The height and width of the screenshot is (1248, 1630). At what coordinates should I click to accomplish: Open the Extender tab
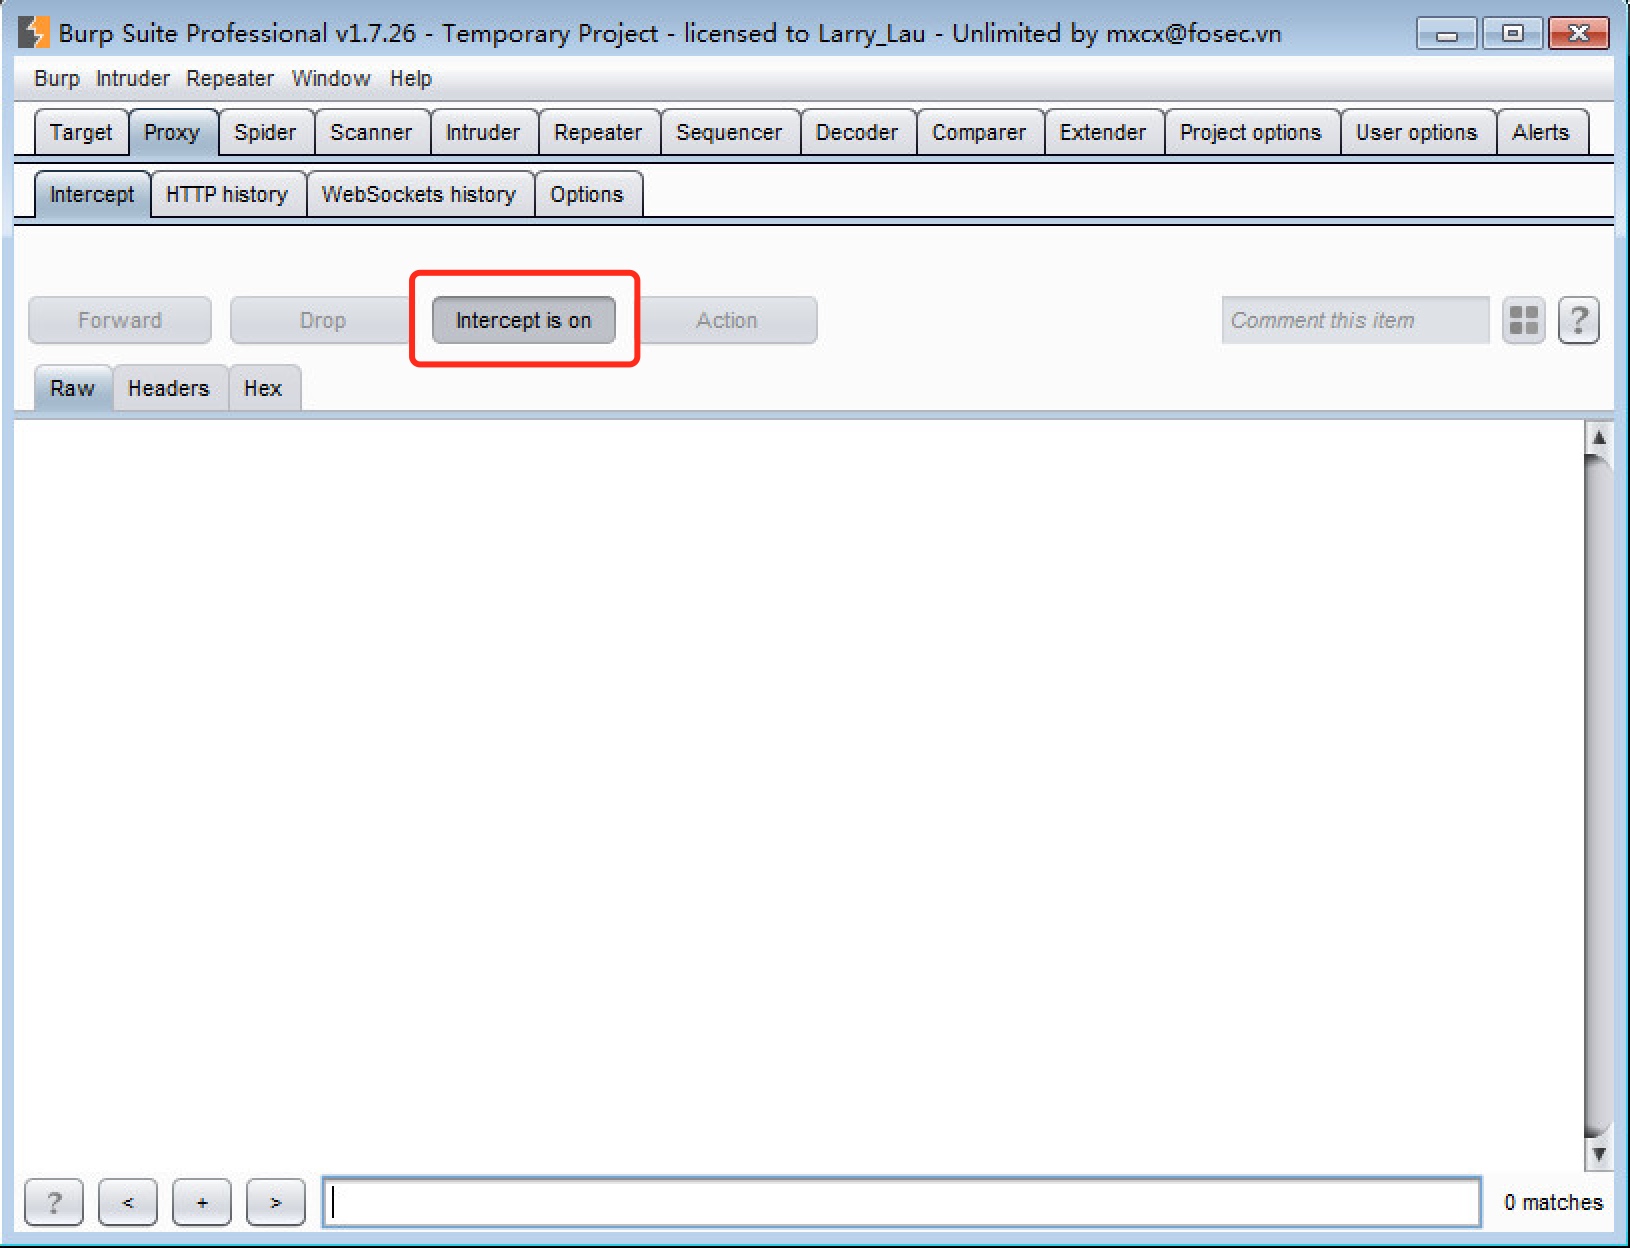pyautogui.click(x=1103, y=132)
